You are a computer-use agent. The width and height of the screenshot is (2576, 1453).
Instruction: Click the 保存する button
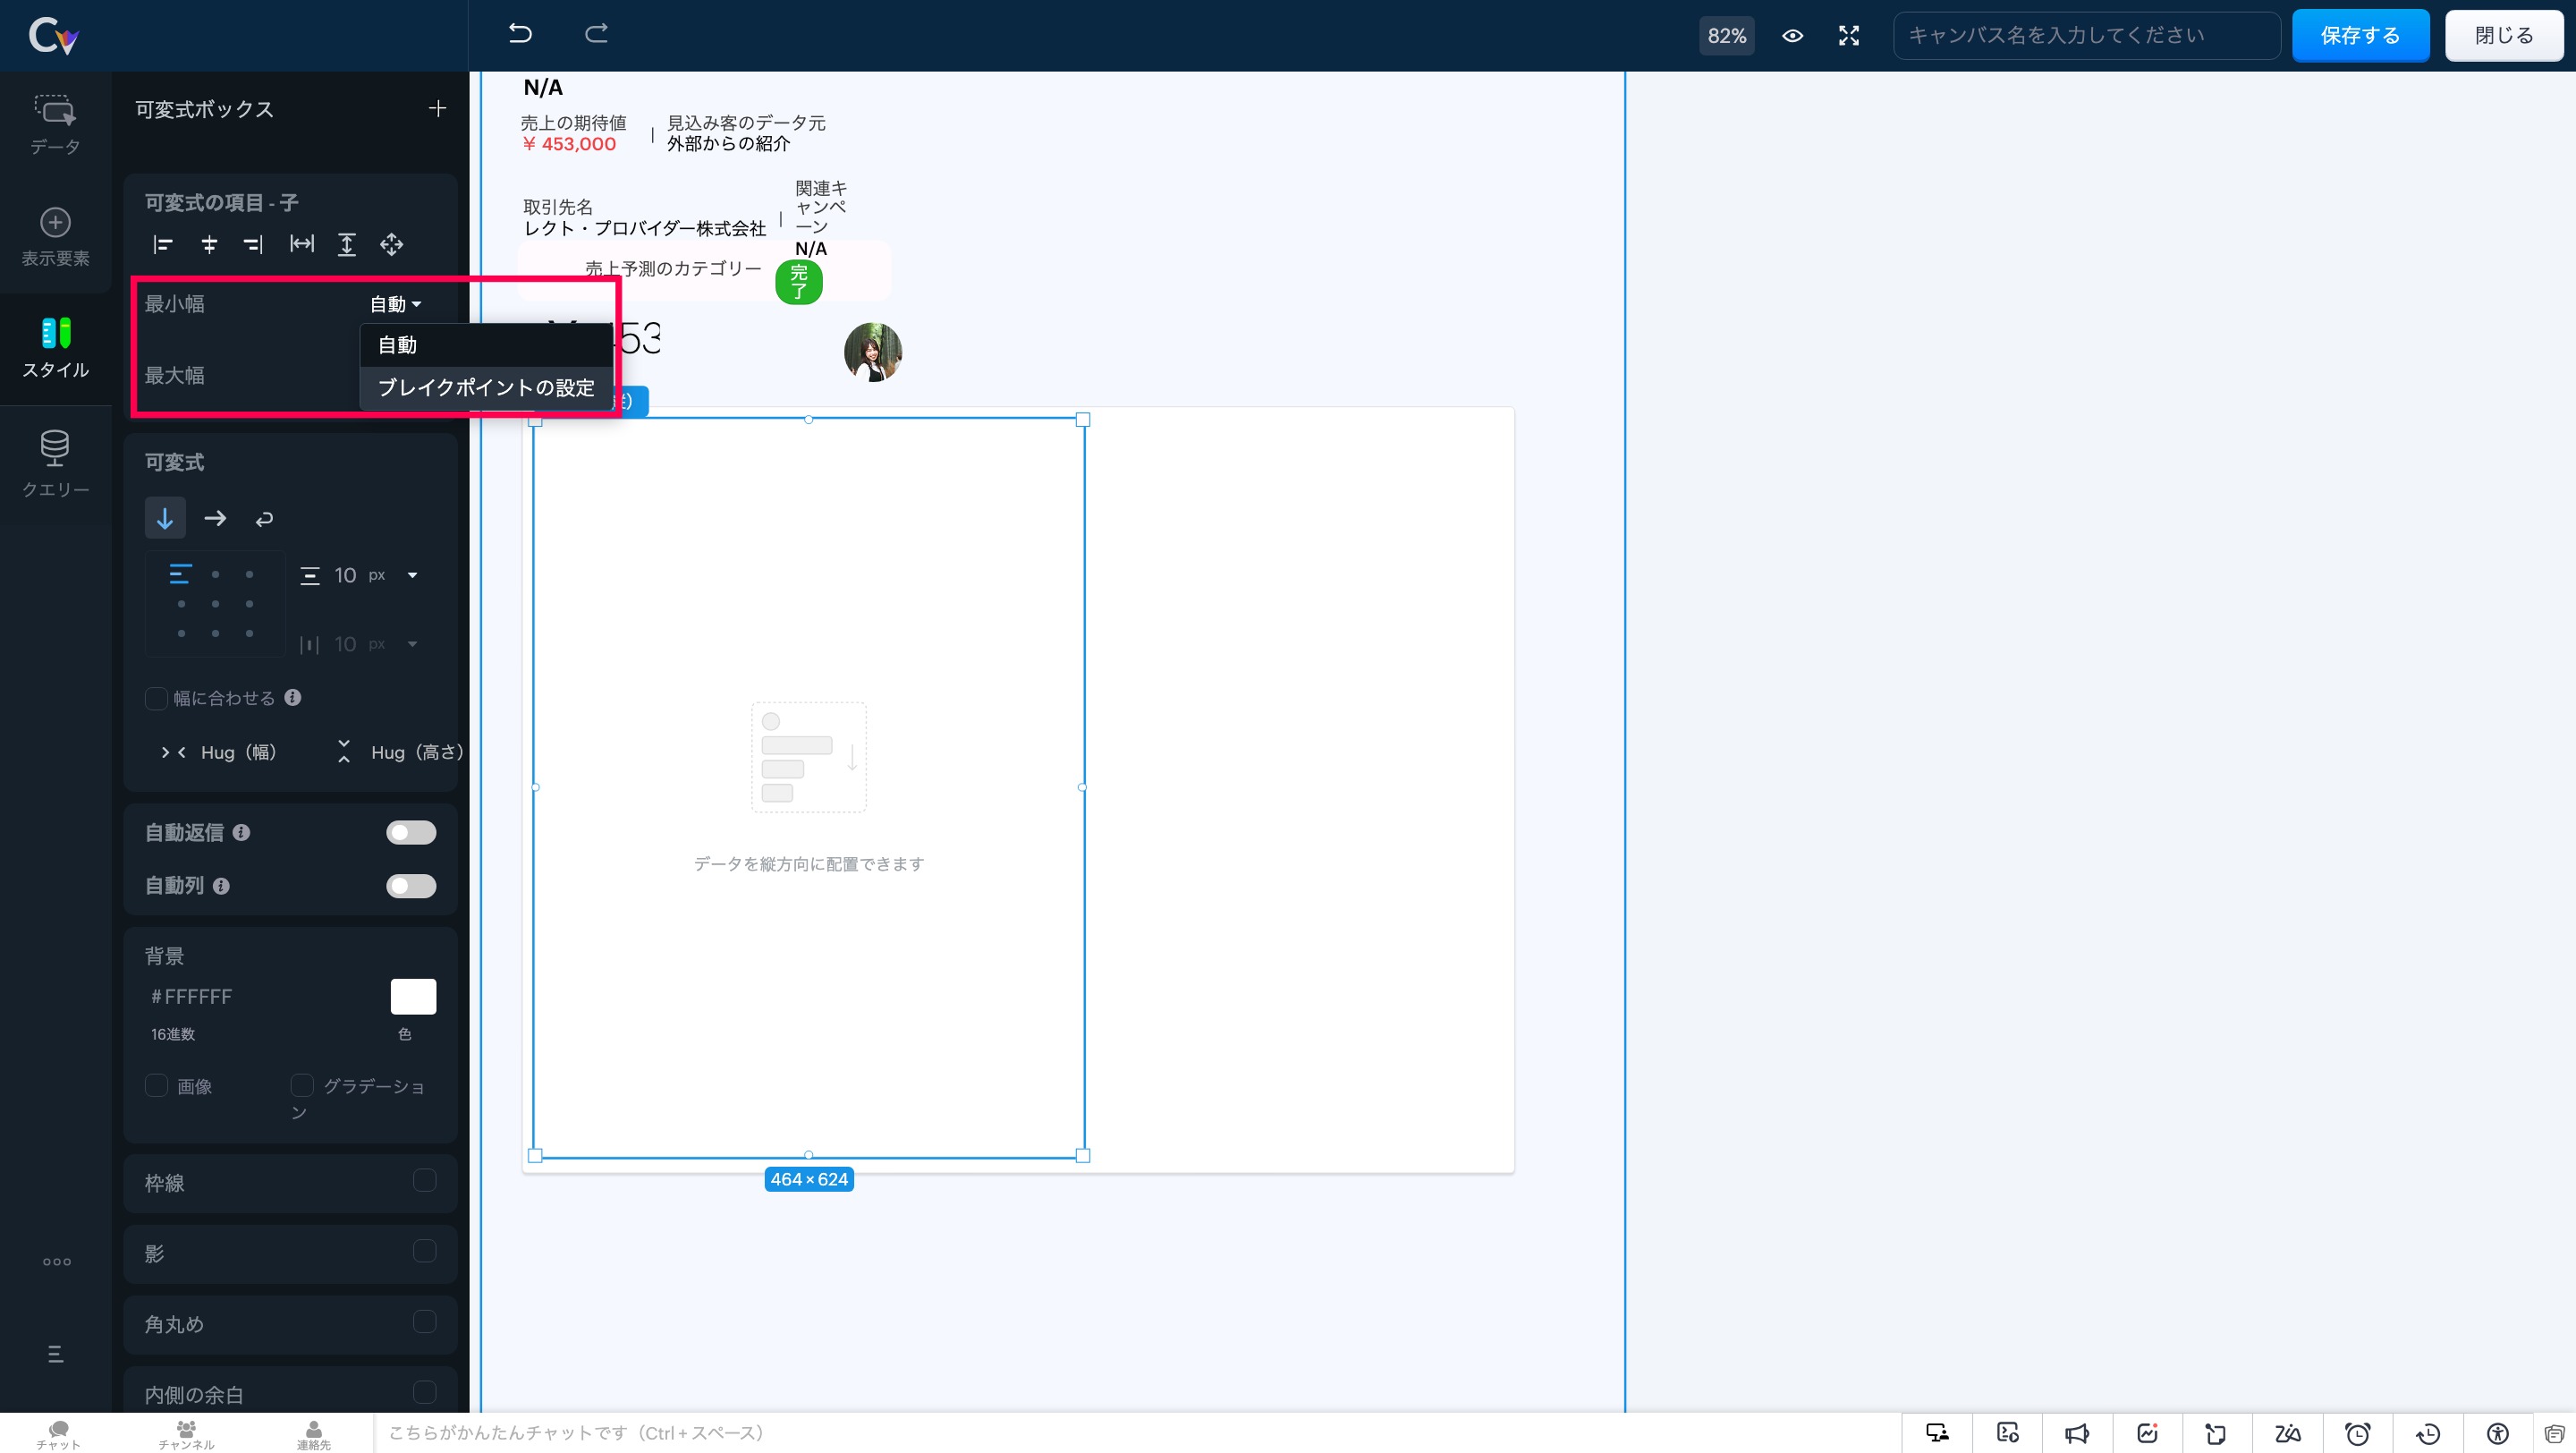[x=2360, y=36]
